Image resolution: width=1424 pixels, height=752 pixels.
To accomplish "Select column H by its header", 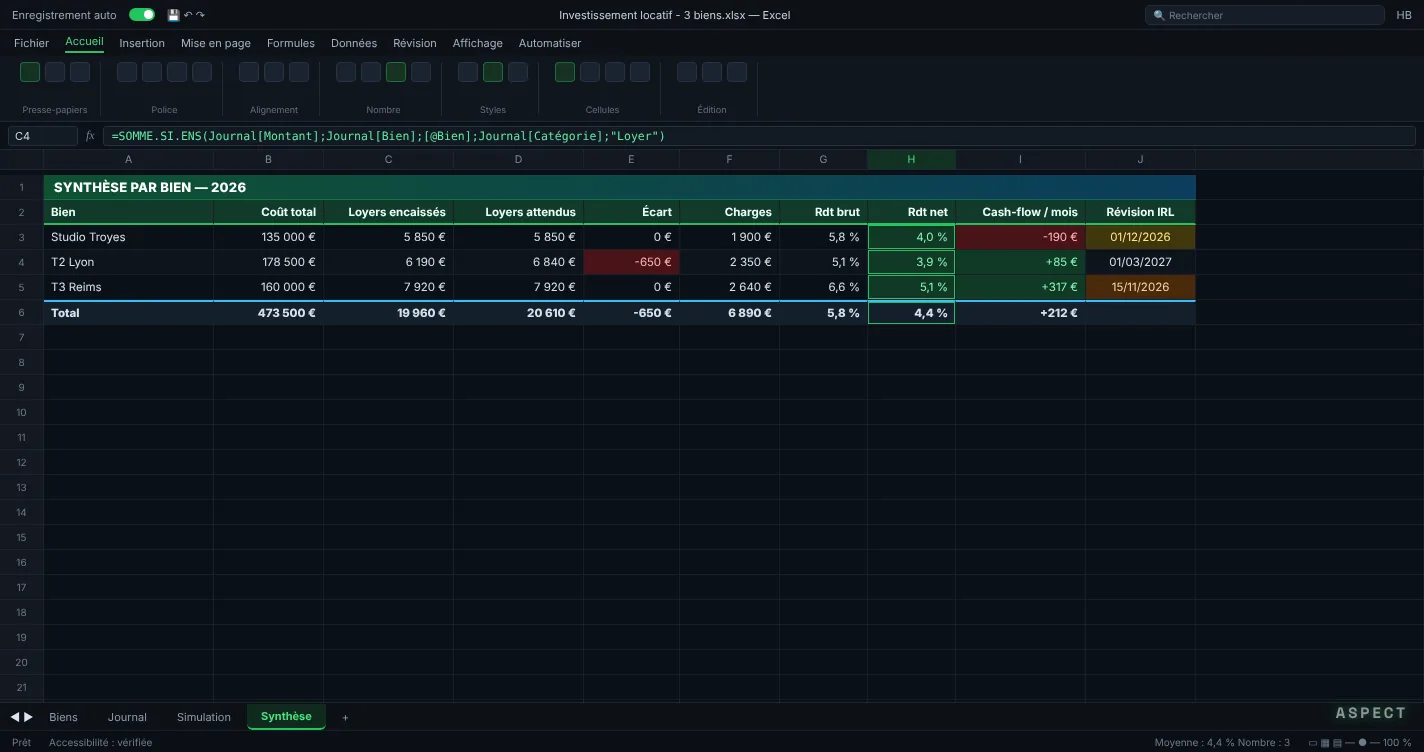I will click(911, 159).
